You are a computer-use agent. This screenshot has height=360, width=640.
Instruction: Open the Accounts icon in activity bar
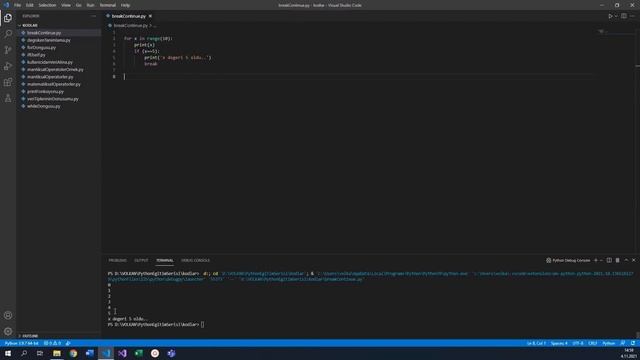pyautogui.click(x=8, y=315)
